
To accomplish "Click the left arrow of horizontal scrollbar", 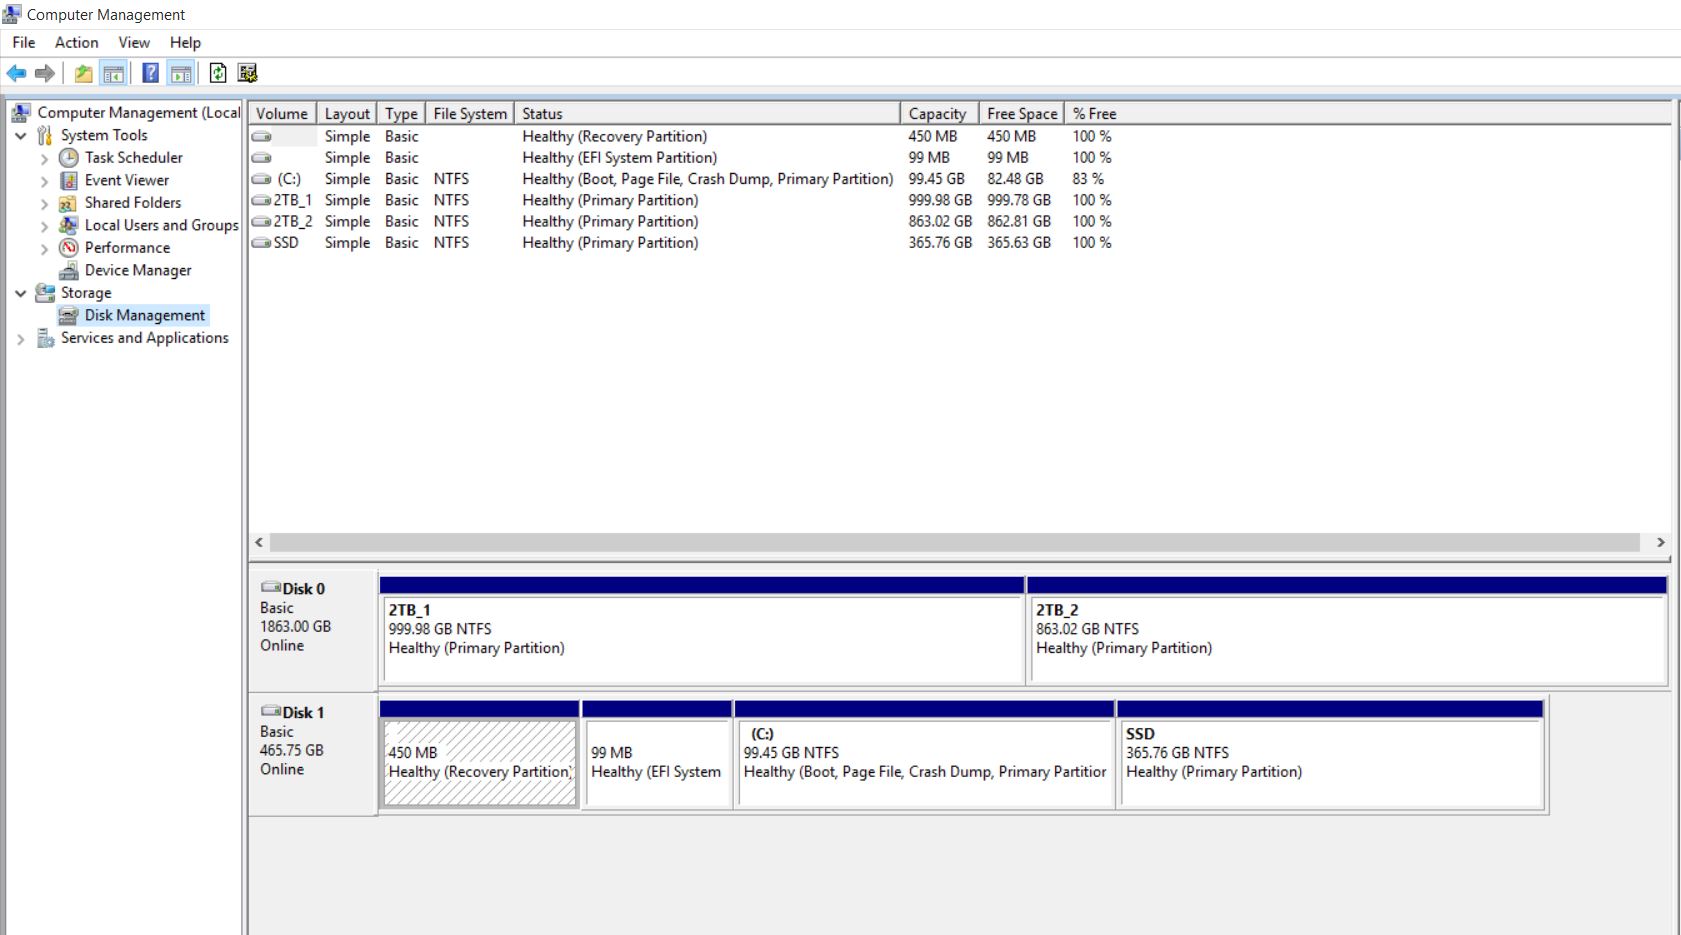I will click(x=259, y=542).
